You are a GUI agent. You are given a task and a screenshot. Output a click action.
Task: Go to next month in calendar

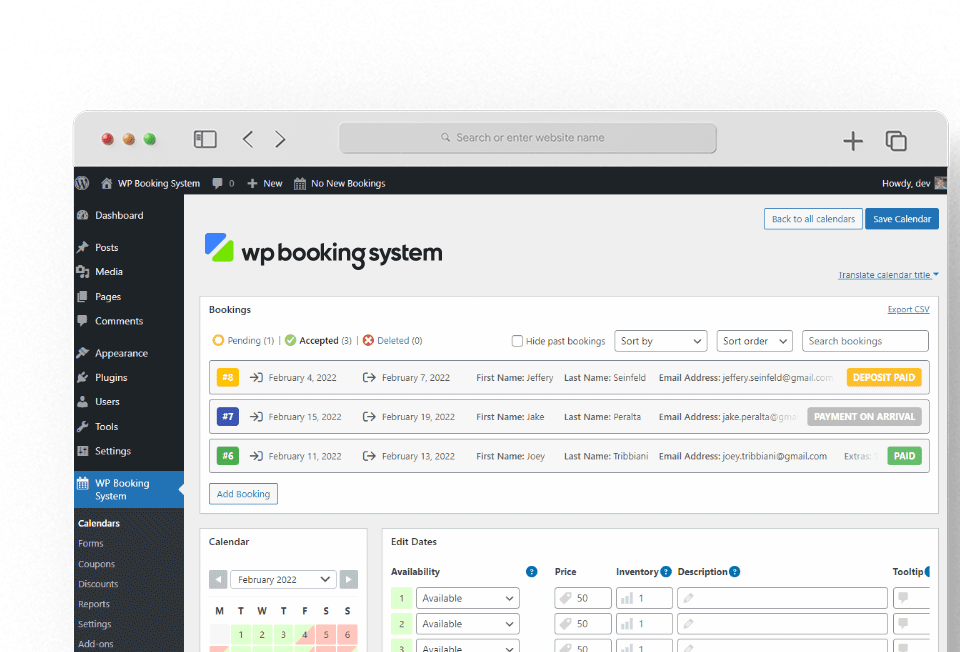tap(348, 580)
